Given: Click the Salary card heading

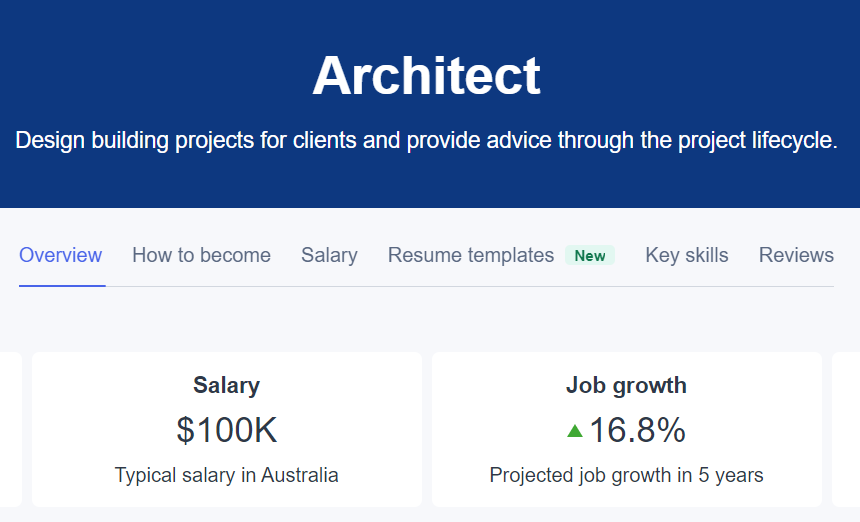Looking at the screenshot, I should [226, 385].
